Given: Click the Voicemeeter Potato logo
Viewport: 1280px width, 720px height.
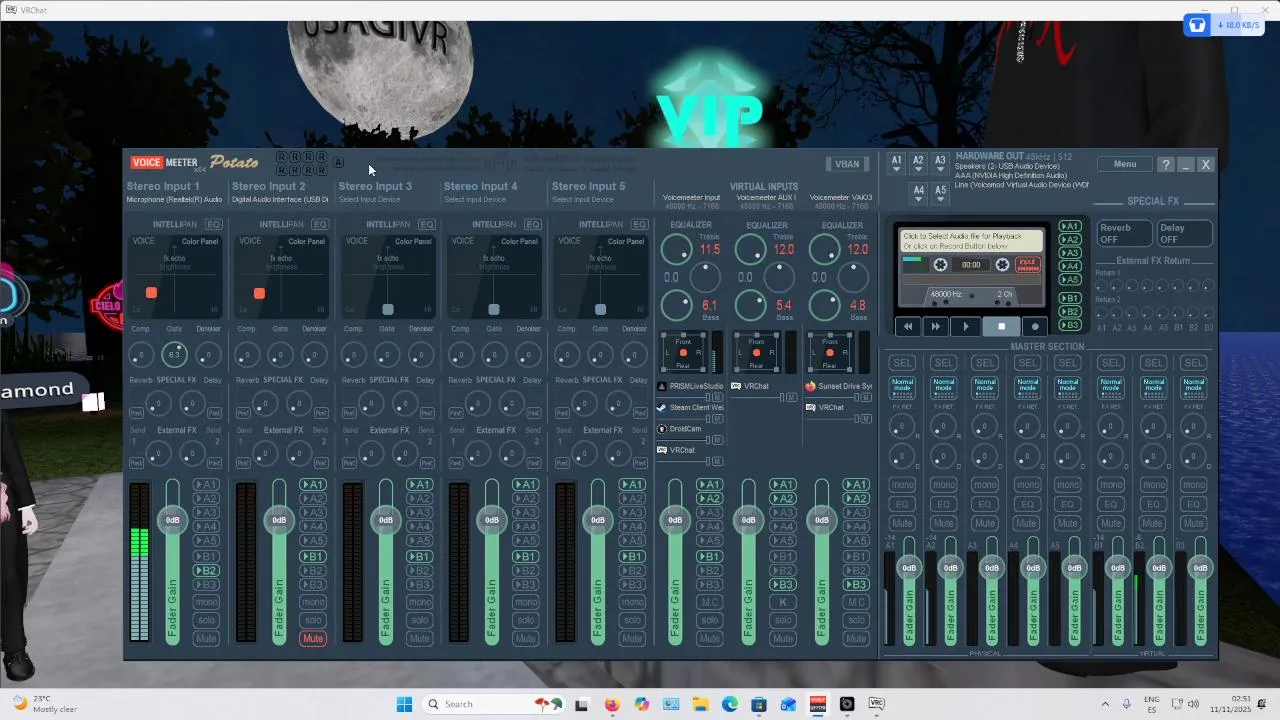Looking at the screenshot, I should coord(195,162).
